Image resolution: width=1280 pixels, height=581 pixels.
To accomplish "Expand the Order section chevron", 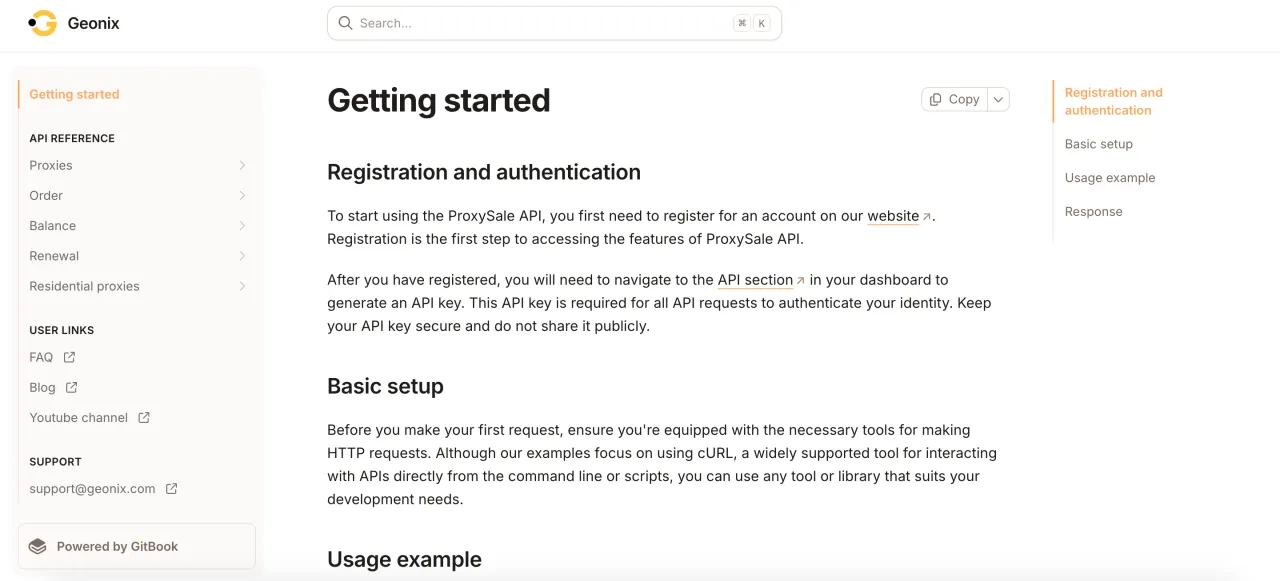I will pyautogui.click(x=242, y=195).
